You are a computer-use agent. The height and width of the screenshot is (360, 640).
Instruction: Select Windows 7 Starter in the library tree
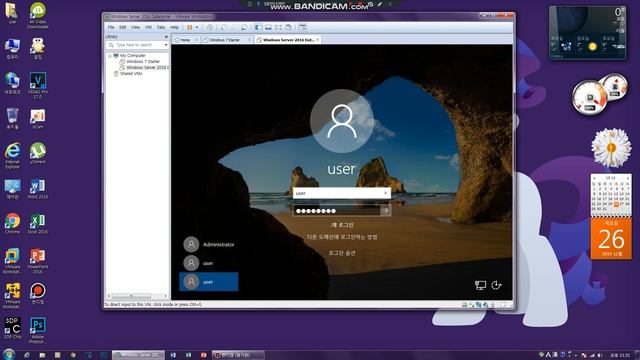coord(142,61)
